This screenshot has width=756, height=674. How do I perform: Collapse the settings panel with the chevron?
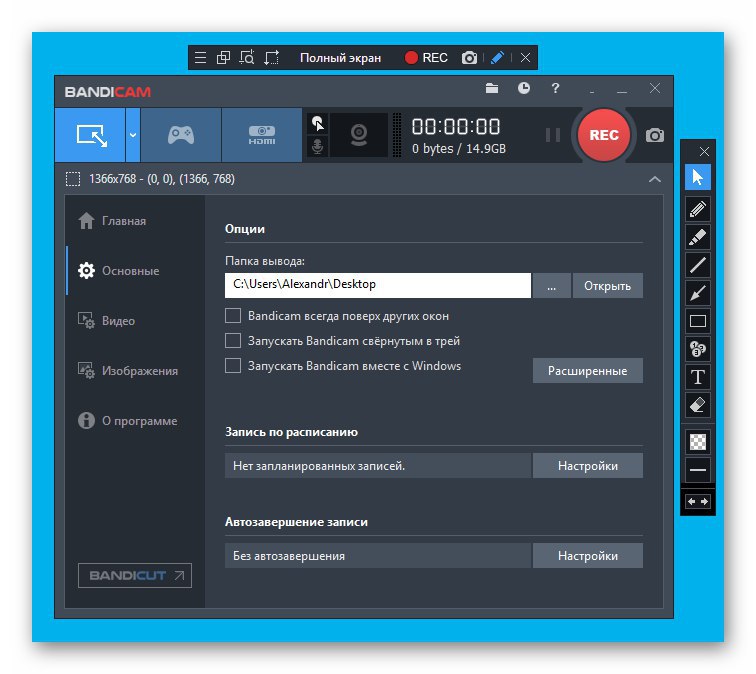[655, 179]
